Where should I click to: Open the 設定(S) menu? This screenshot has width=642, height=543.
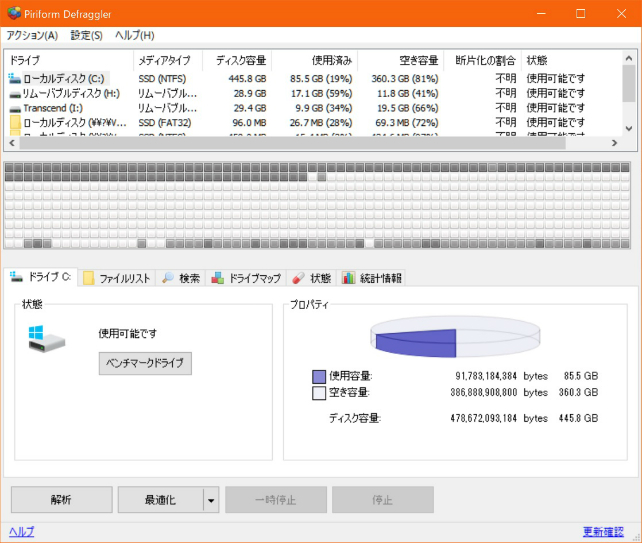(x=86, y=36)
